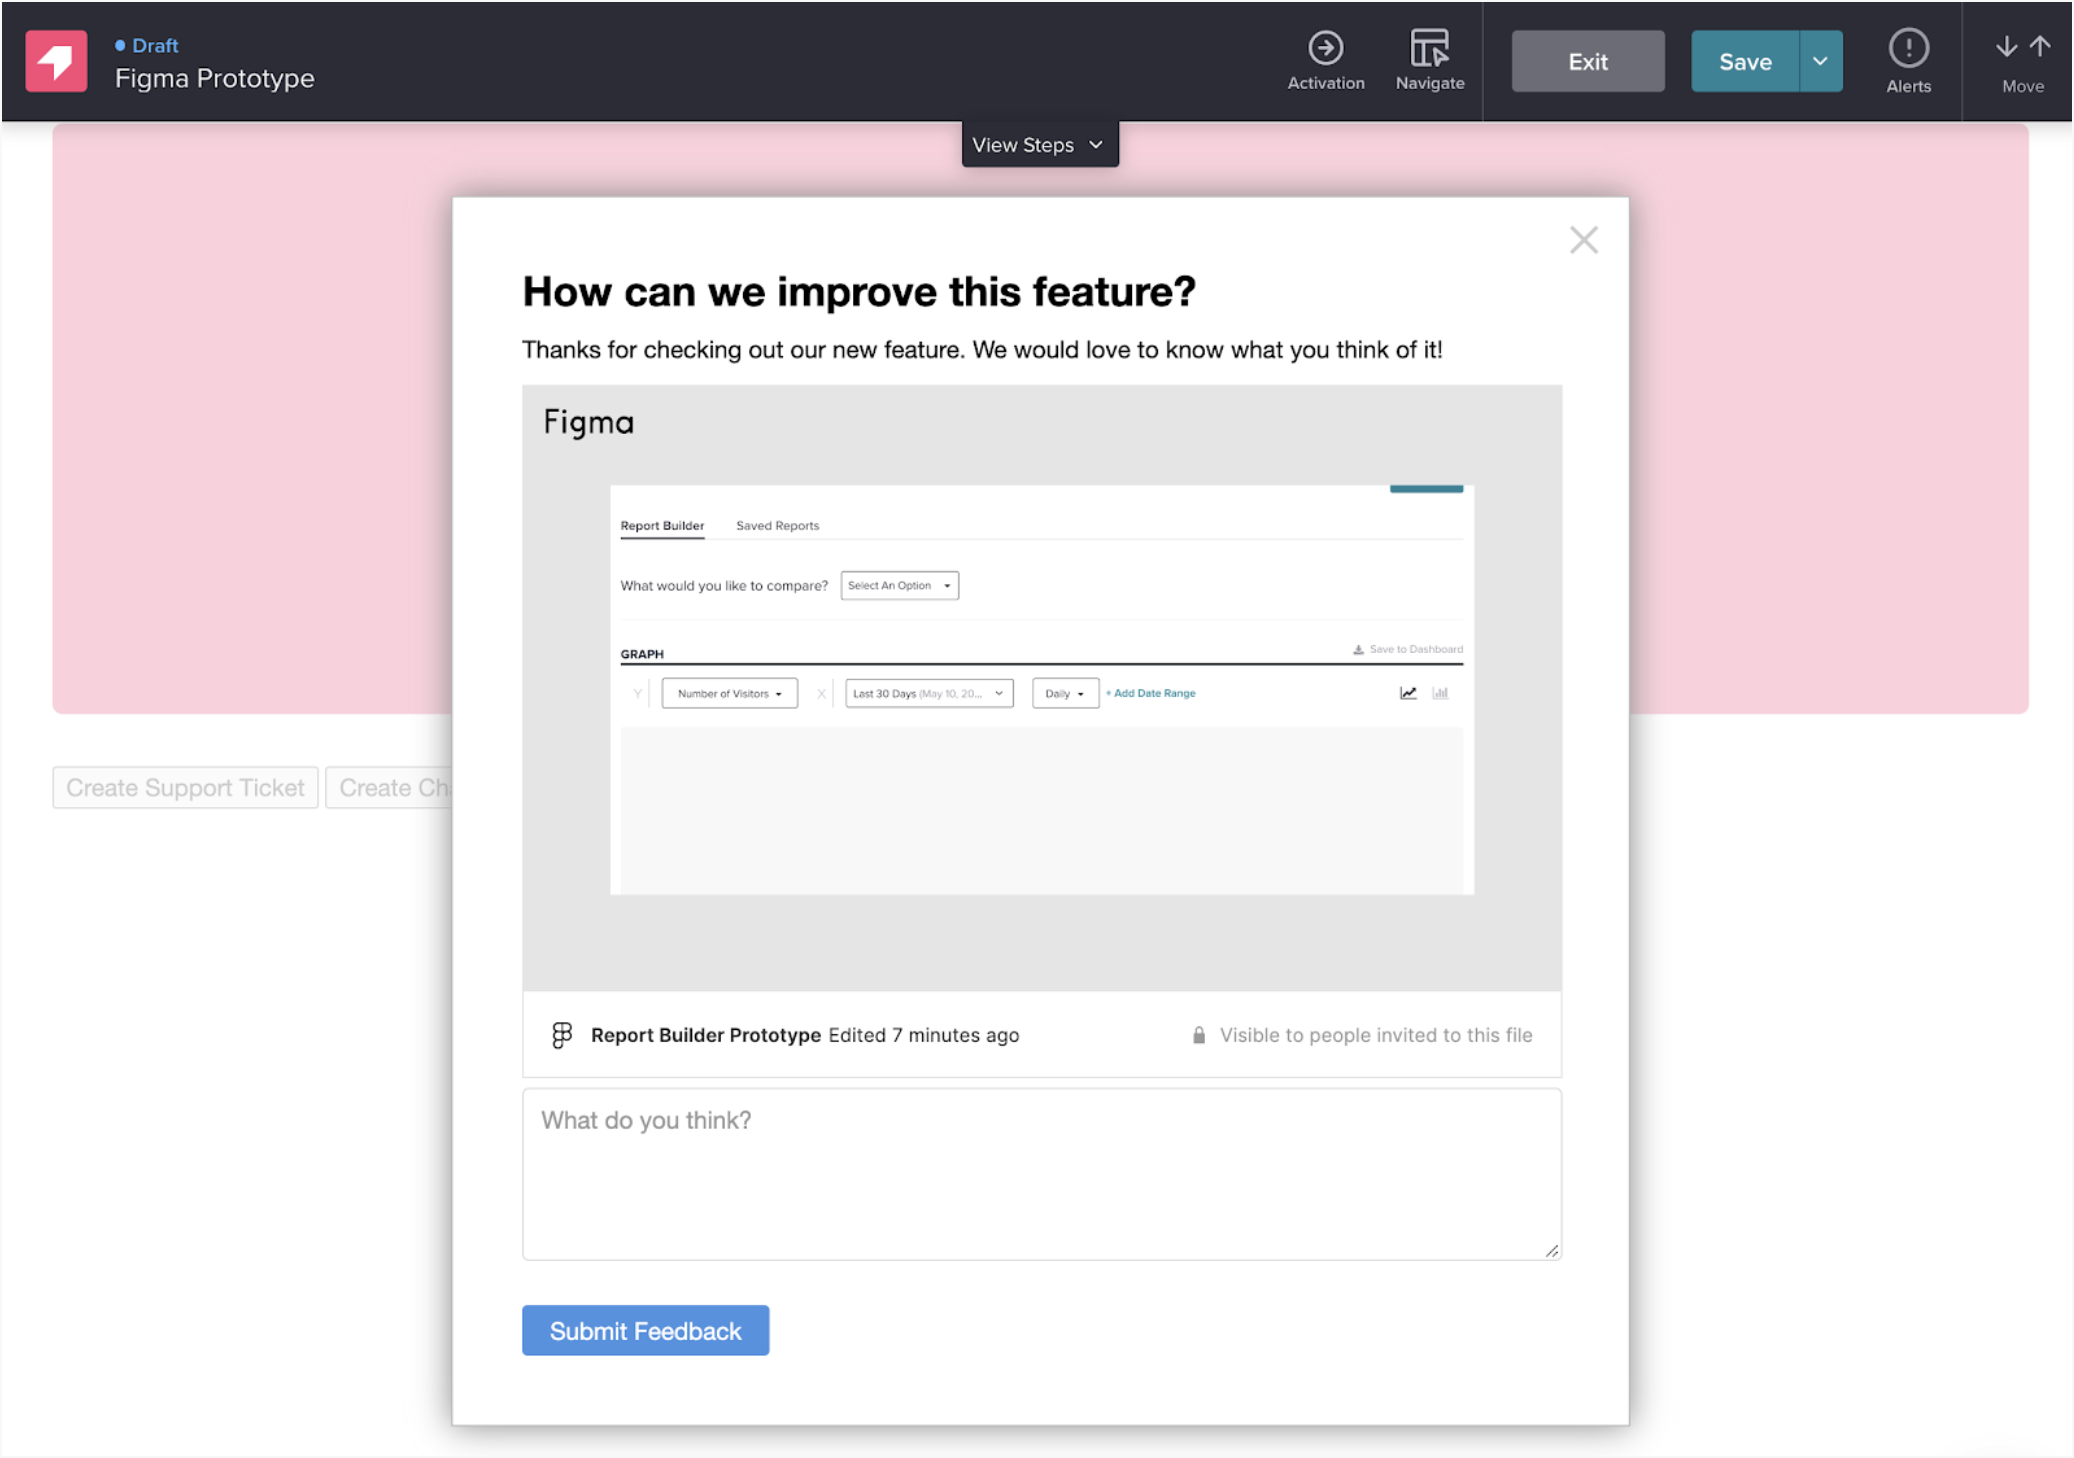This screenshot has width=2074, height=1458.
Task: Open the Last 30 Days date dropdown
Action: (x=929, y=694)
